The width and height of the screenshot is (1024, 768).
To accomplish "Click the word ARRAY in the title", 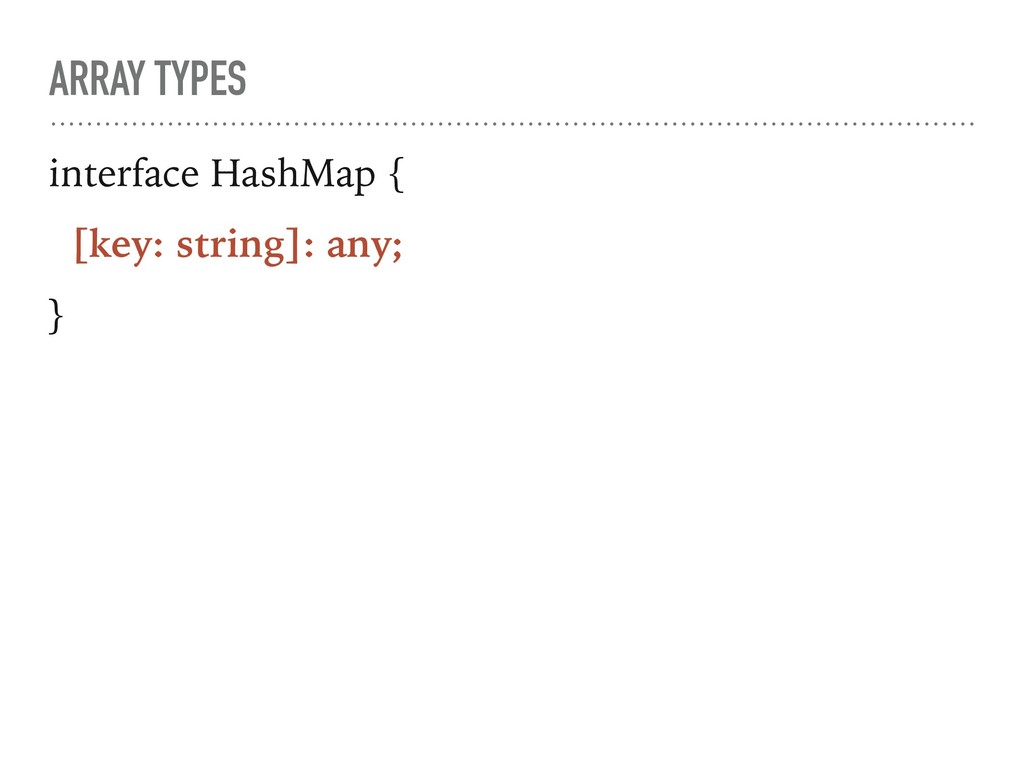I will click(97, 78).
